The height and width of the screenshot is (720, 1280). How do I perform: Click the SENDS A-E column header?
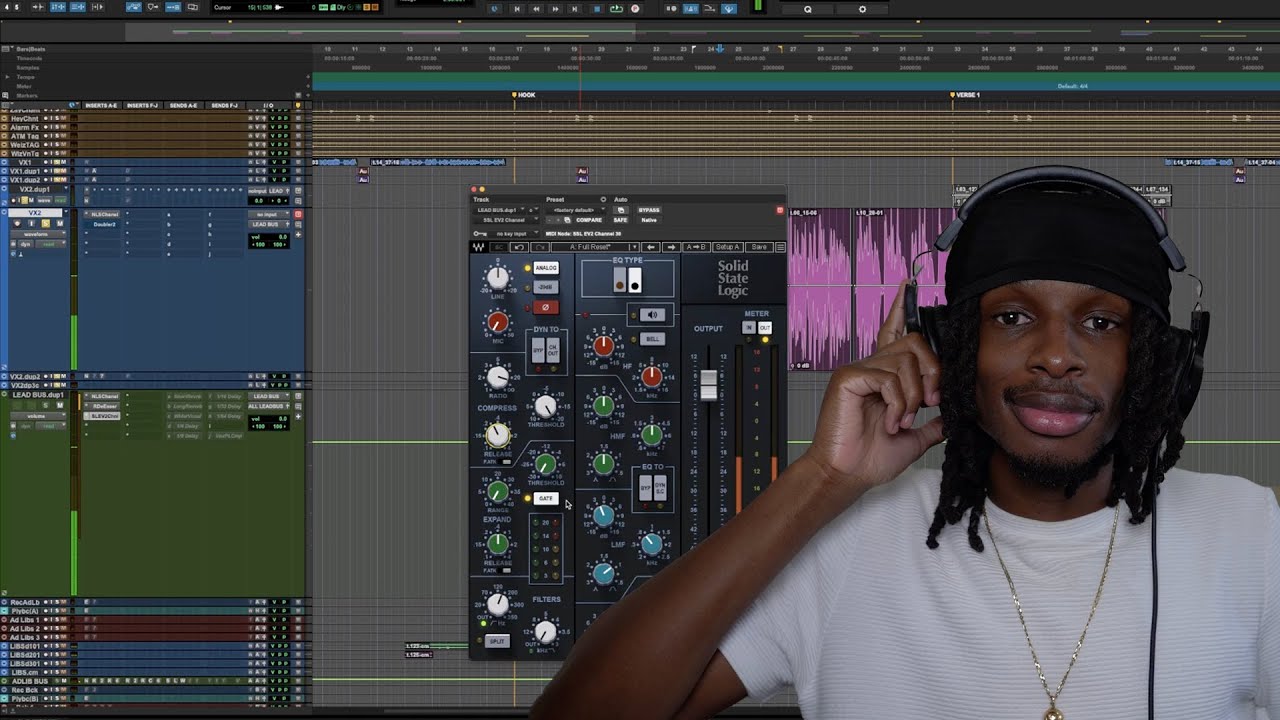click(x=184, y=105)
